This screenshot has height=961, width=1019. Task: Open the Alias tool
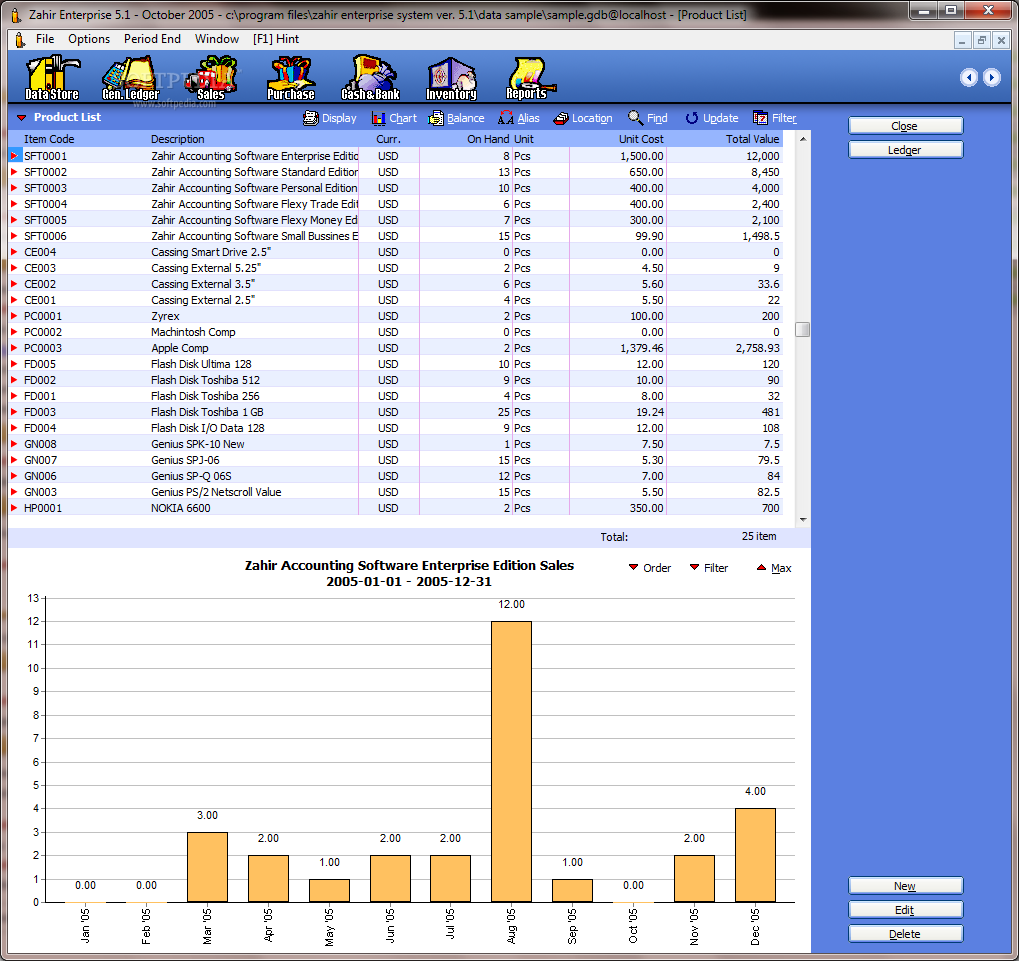[x=519, y=118]
